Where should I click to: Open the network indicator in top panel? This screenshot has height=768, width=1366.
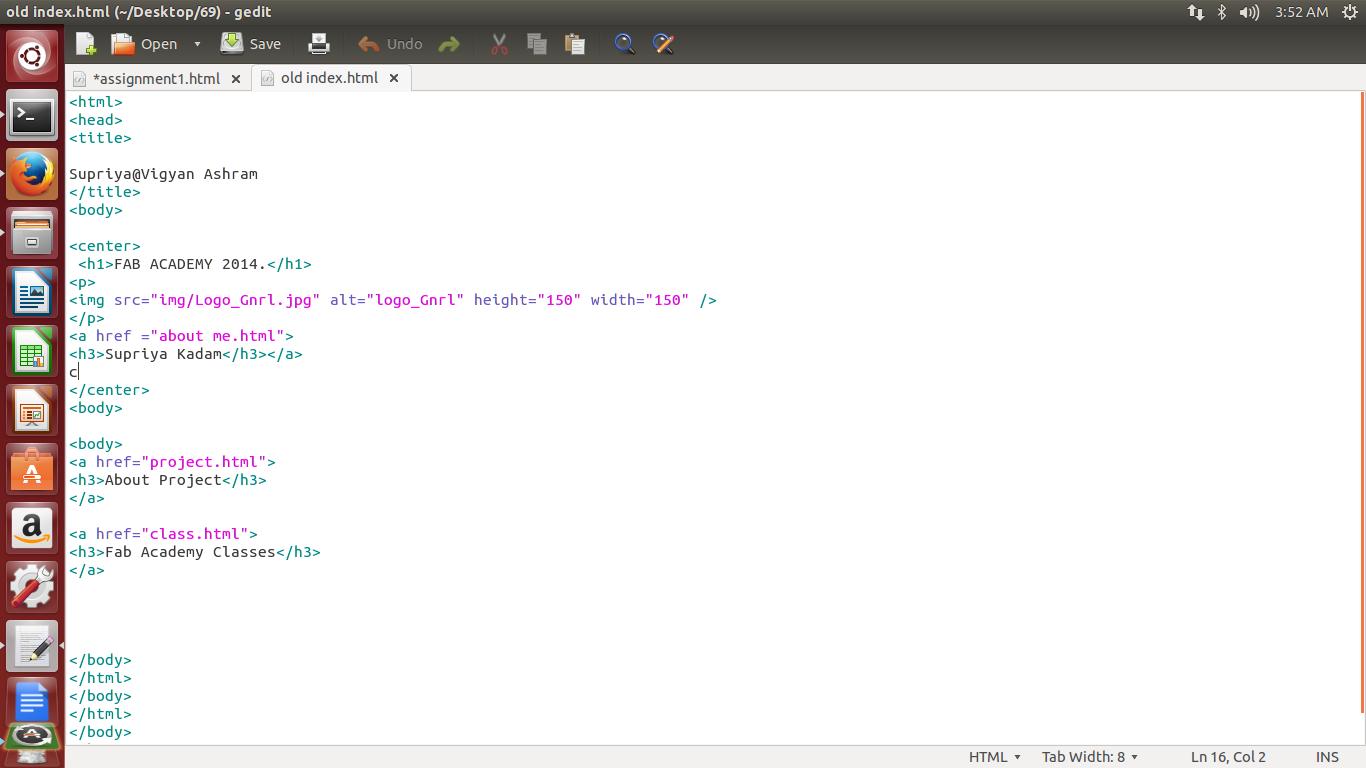point(1195,12)
